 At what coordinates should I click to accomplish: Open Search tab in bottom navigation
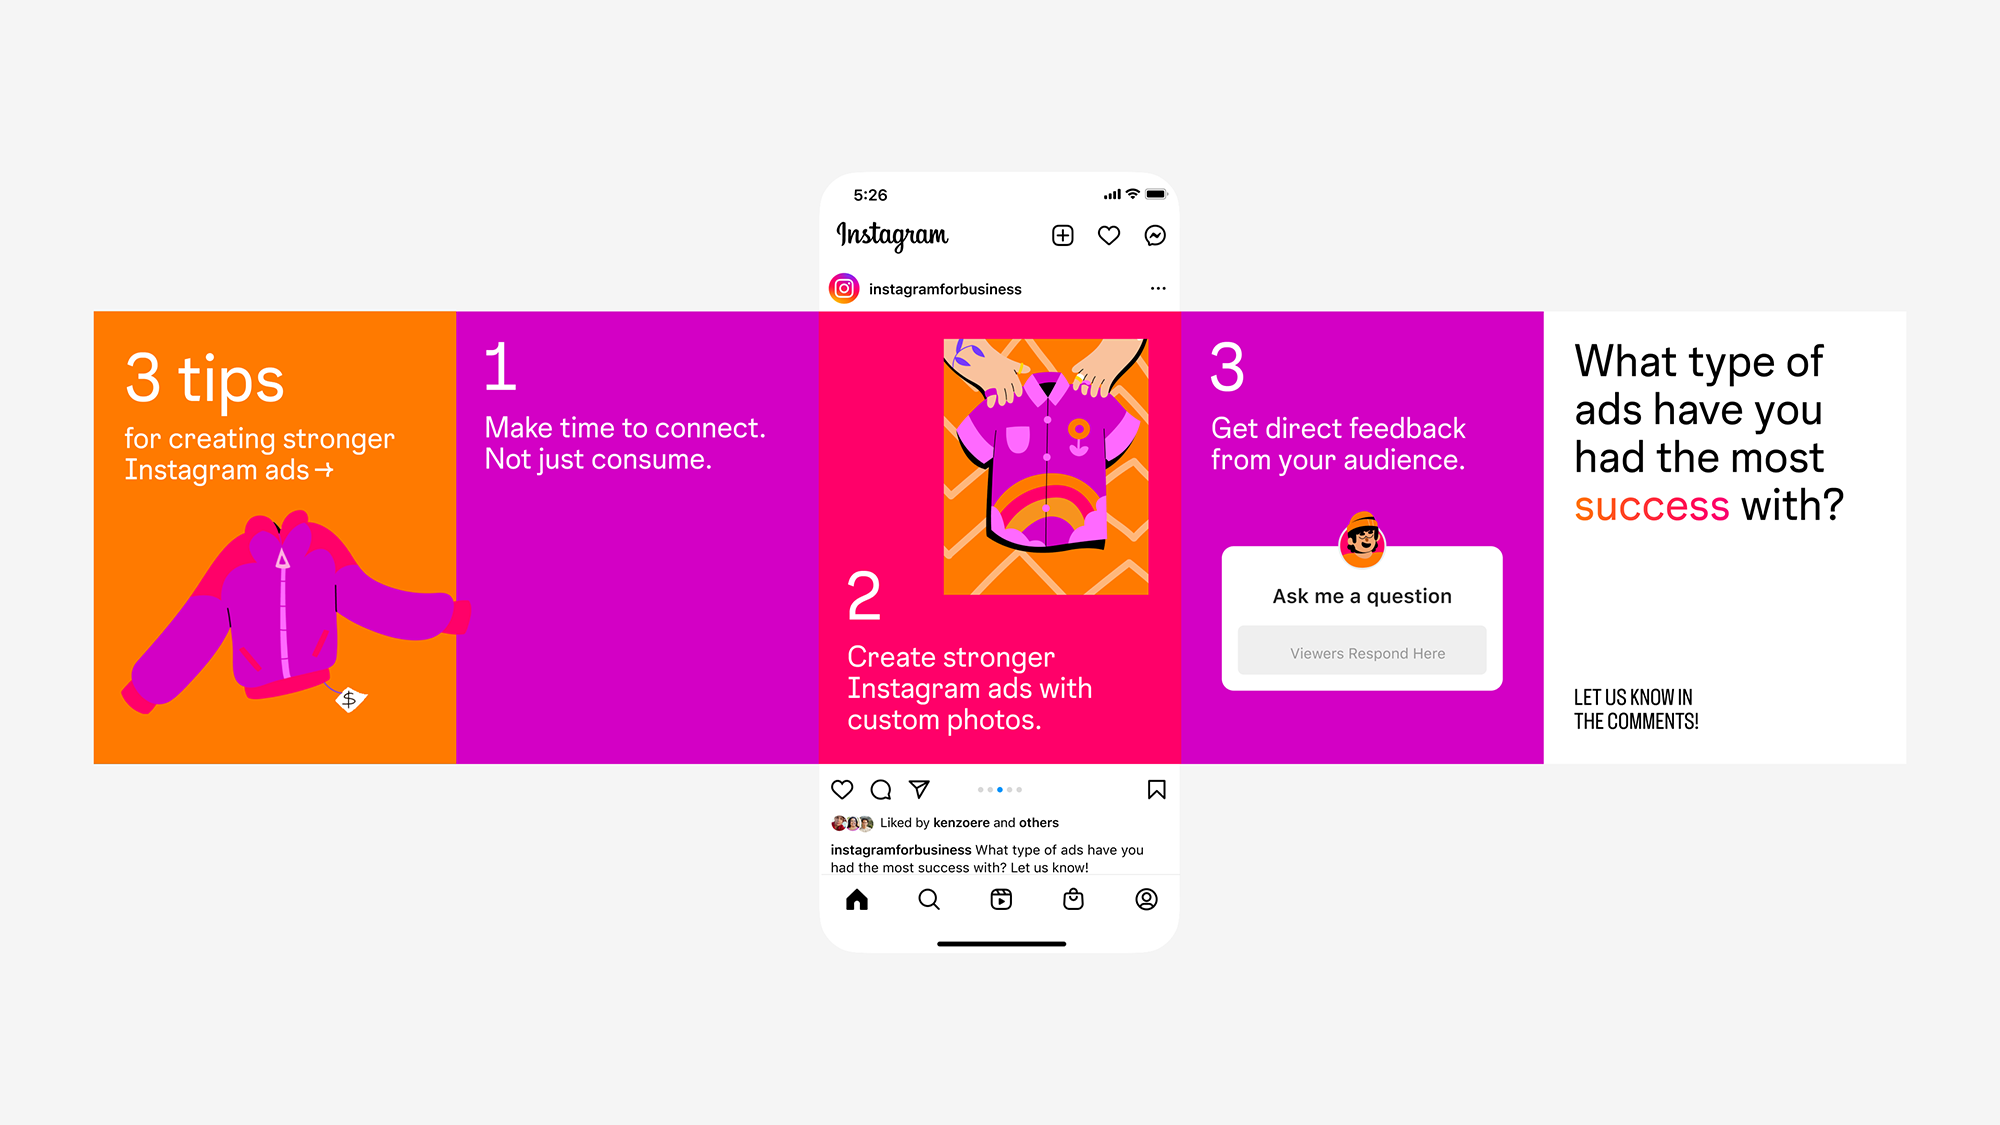929,900
